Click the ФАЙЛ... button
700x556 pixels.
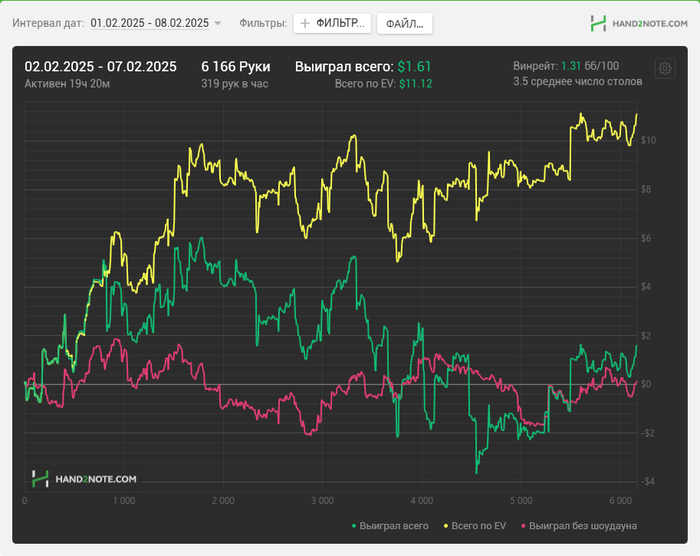point(404,24)
